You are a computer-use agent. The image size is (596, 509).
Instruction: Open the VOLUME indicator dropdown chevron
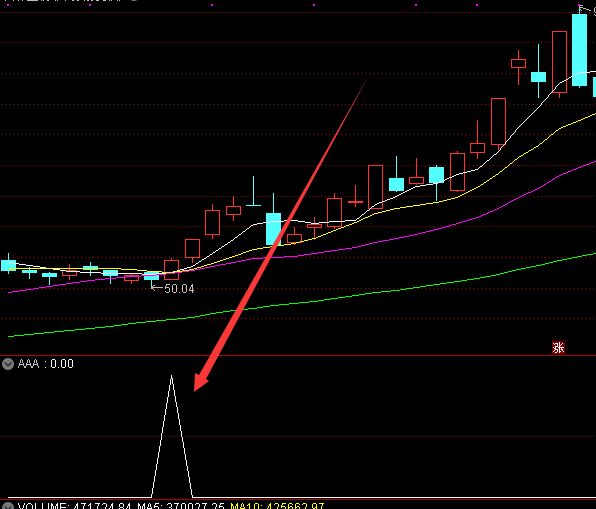(8, 506)
